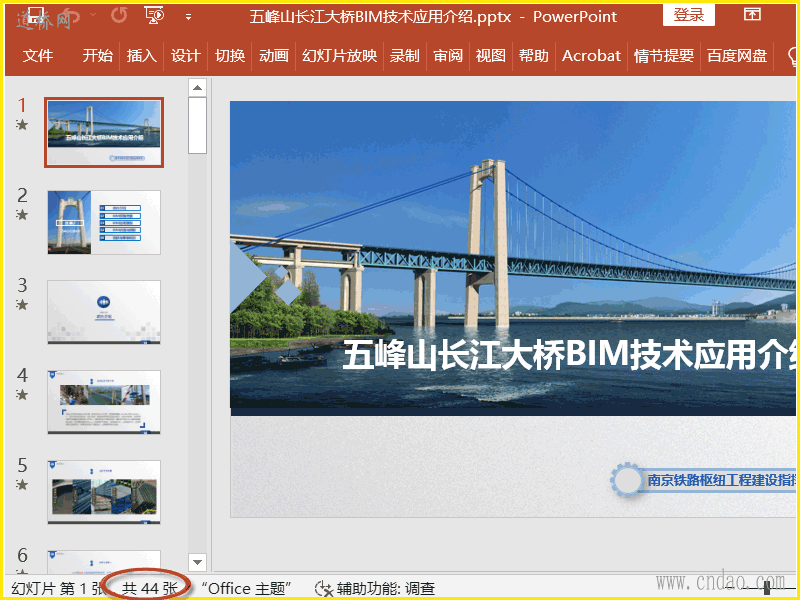Click the Save icon in quick access toolbar
Image resolution: width=800 pixels, height=600 pixels.
pos(36,16)
